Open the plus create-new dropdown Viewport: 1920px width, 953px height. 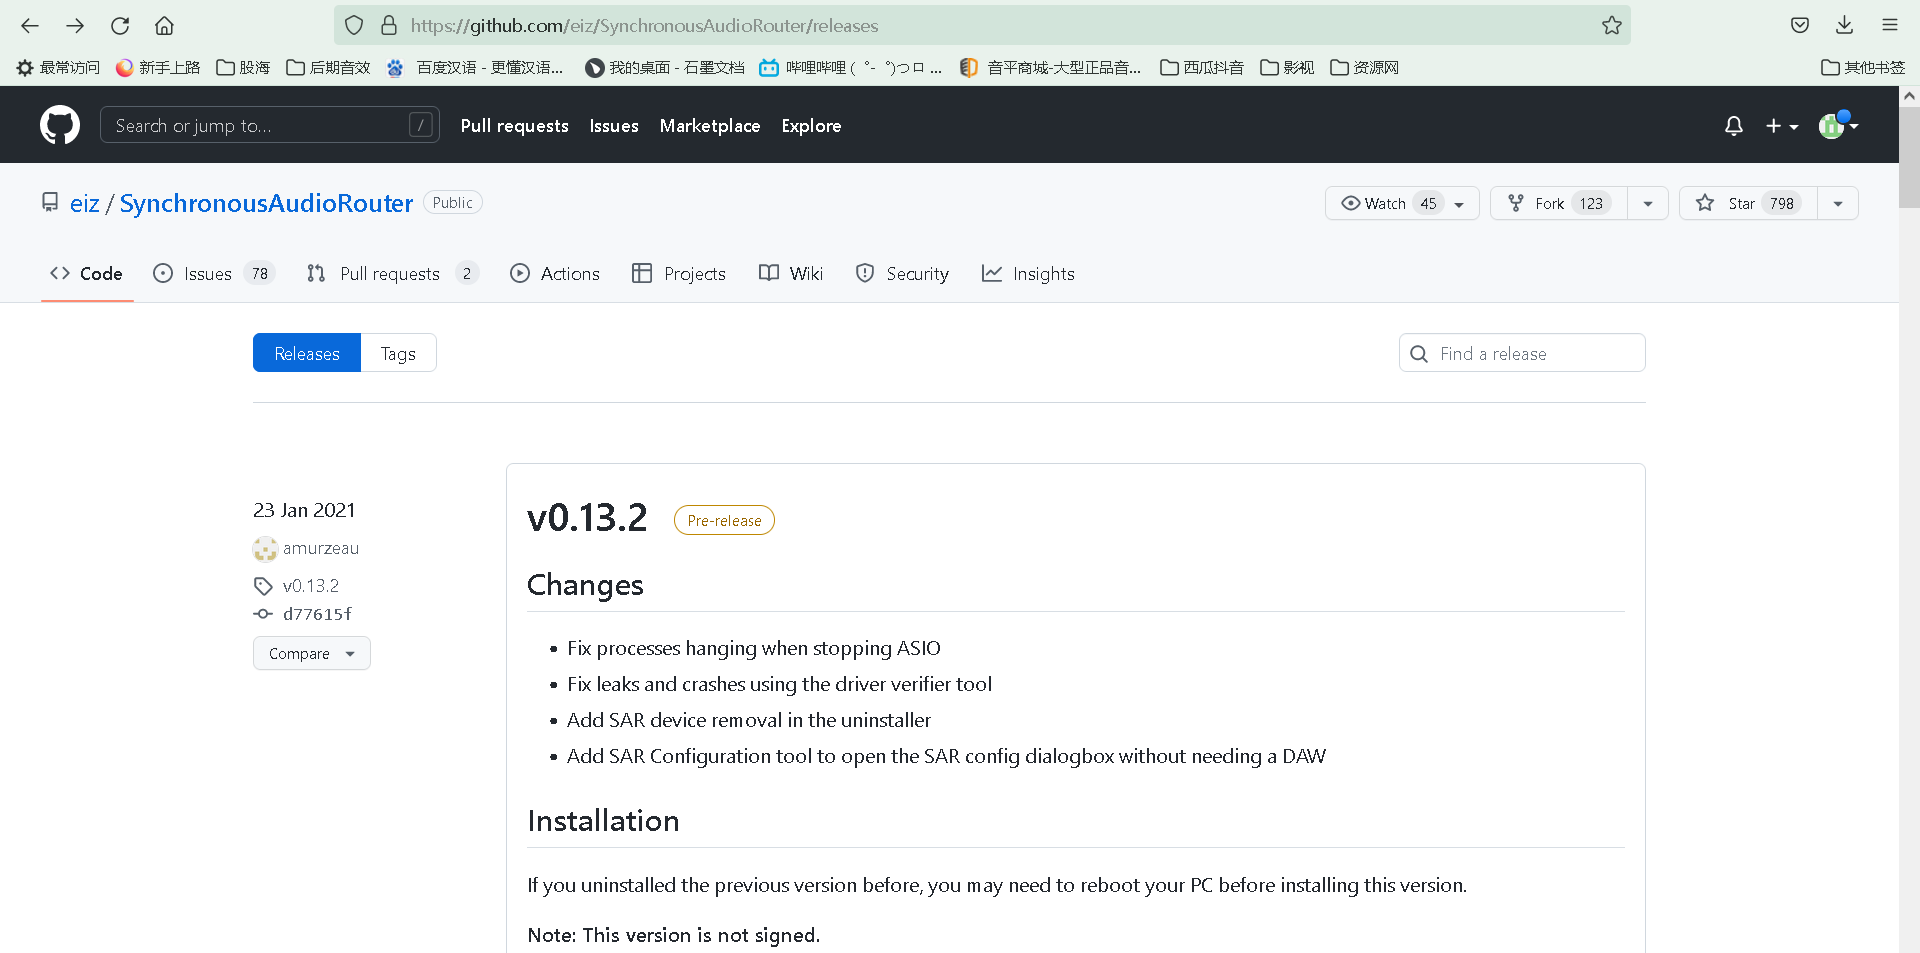coord(1782,126)
